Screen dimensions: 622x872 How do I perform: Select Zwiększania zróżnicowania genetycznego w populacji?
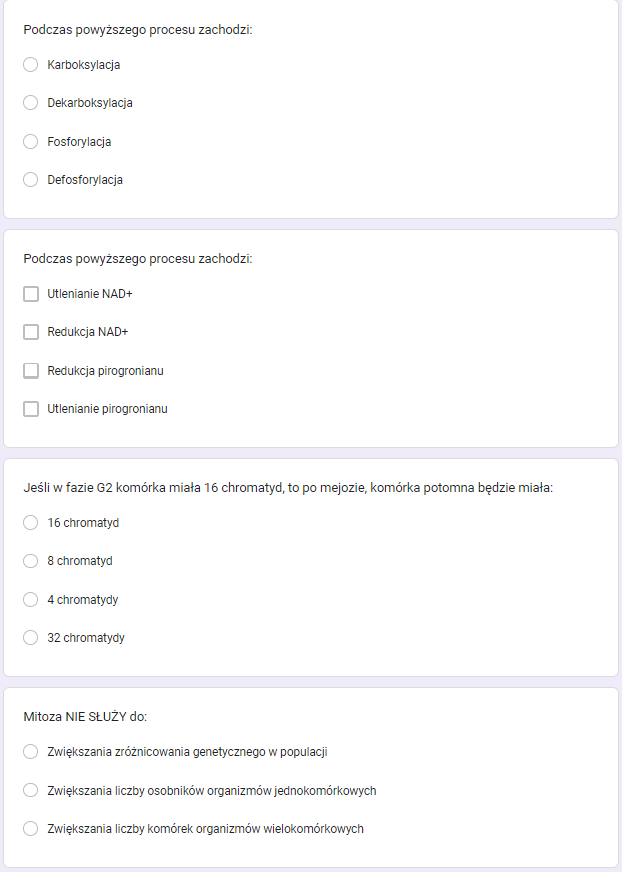31,751
